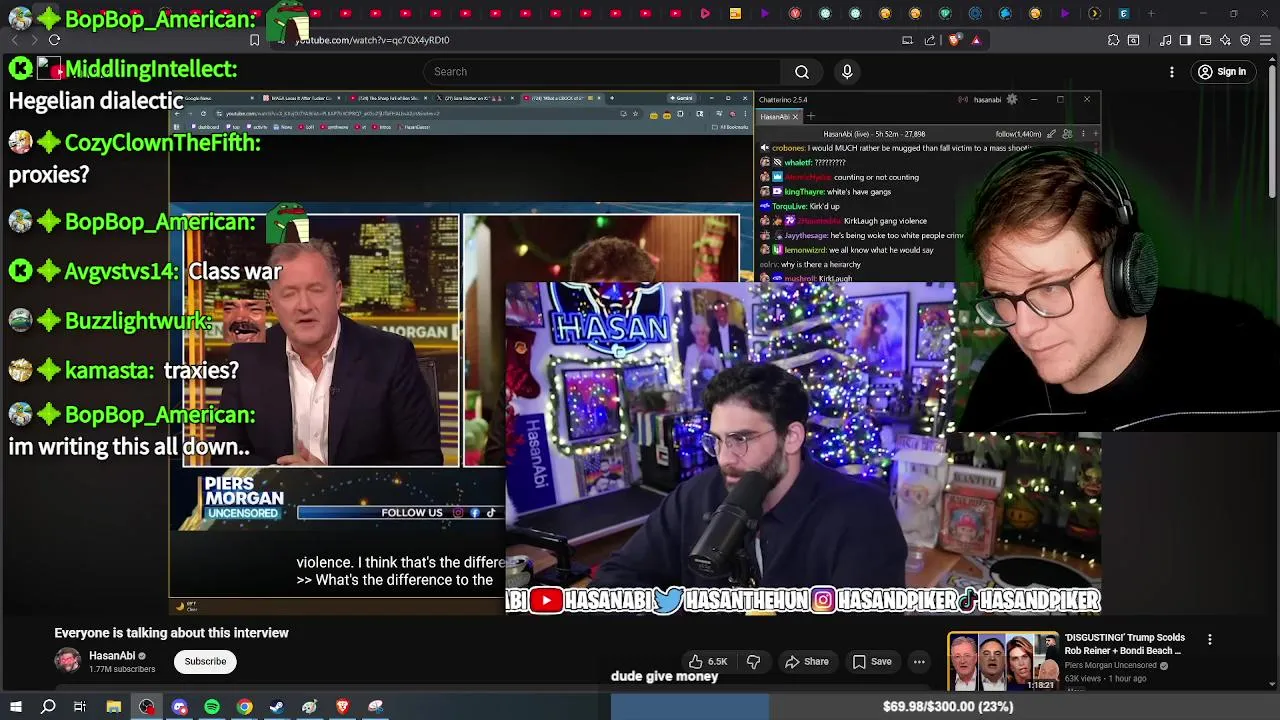This screenshot has width=1280, height=720.
Task: Open the Brave Shields lion icon
Action: click(954, 40)
